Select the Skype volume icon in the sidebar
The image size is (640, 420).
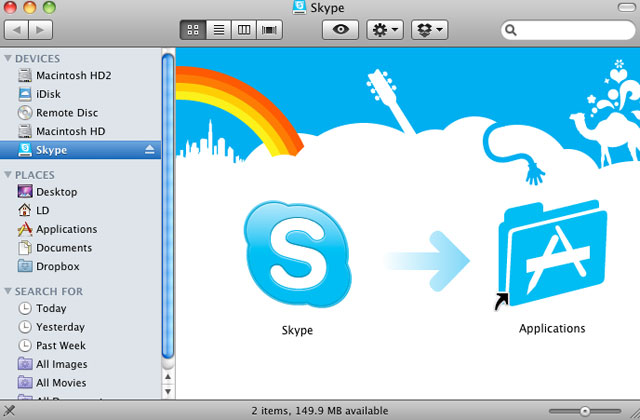(x=25, y=150)
